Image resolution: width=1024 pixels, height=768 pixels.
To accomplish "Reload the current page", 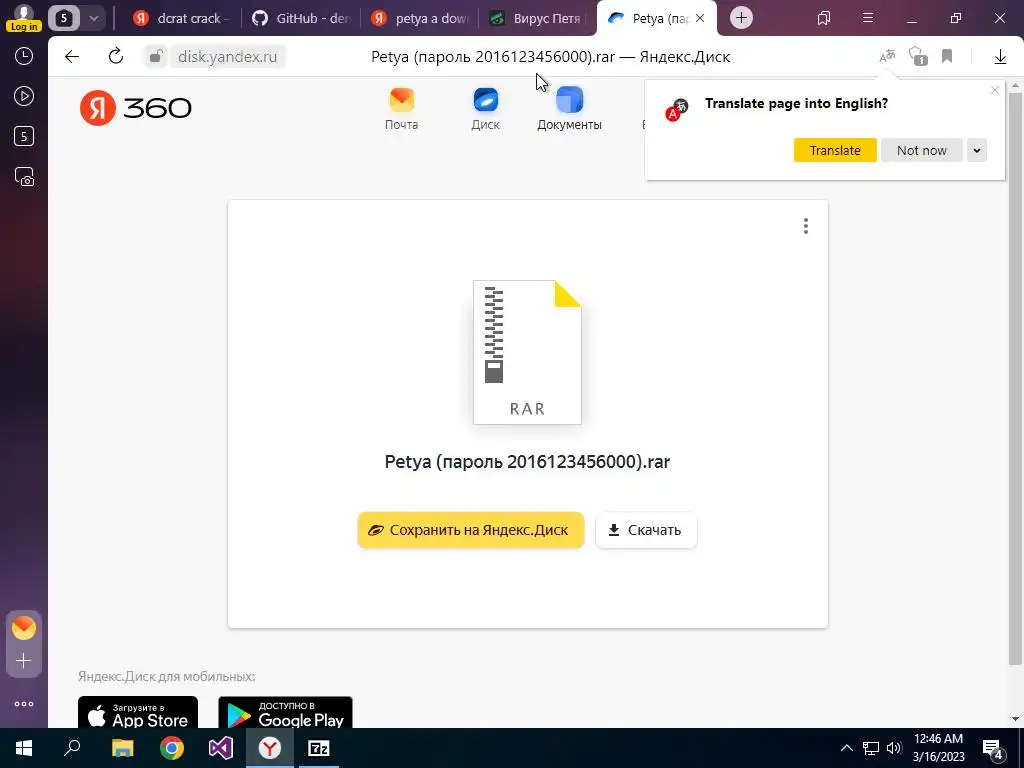I will (116, 57).
